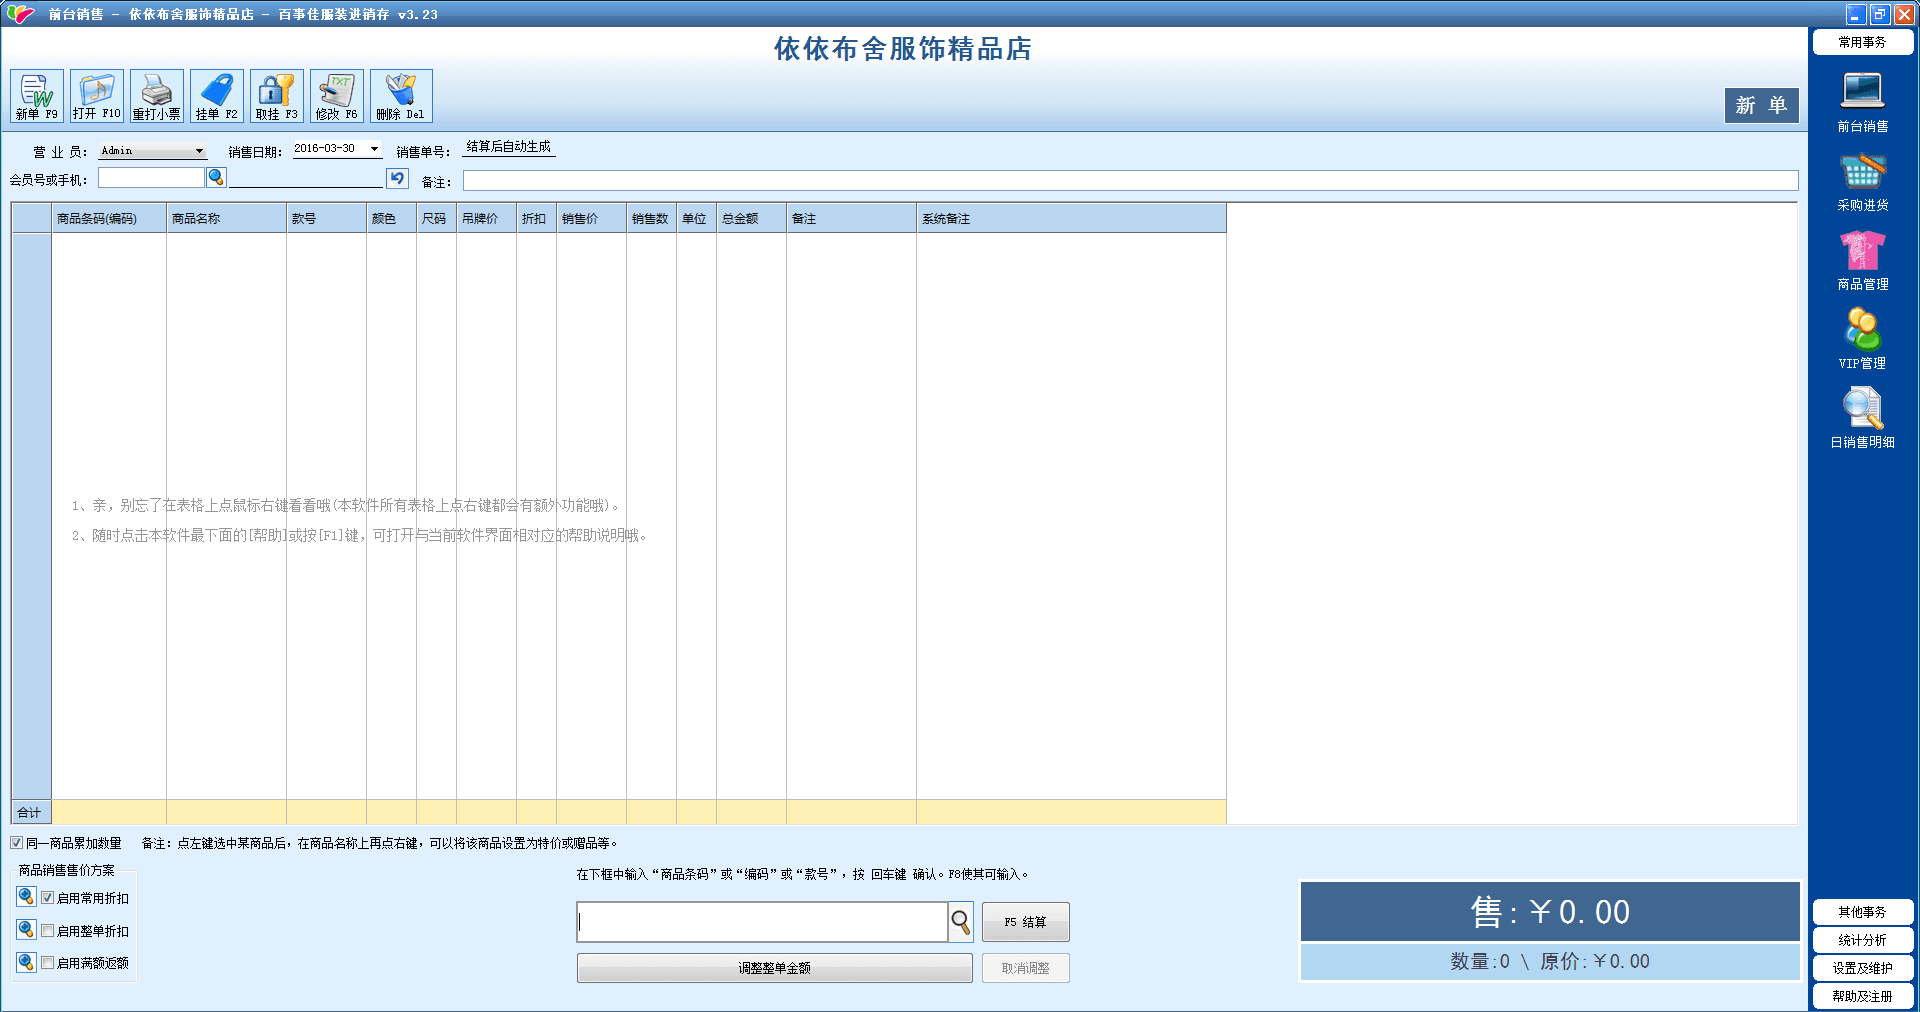
Task: Switch to the 统计分析 sidebar tab
Action: [1862, 940]
